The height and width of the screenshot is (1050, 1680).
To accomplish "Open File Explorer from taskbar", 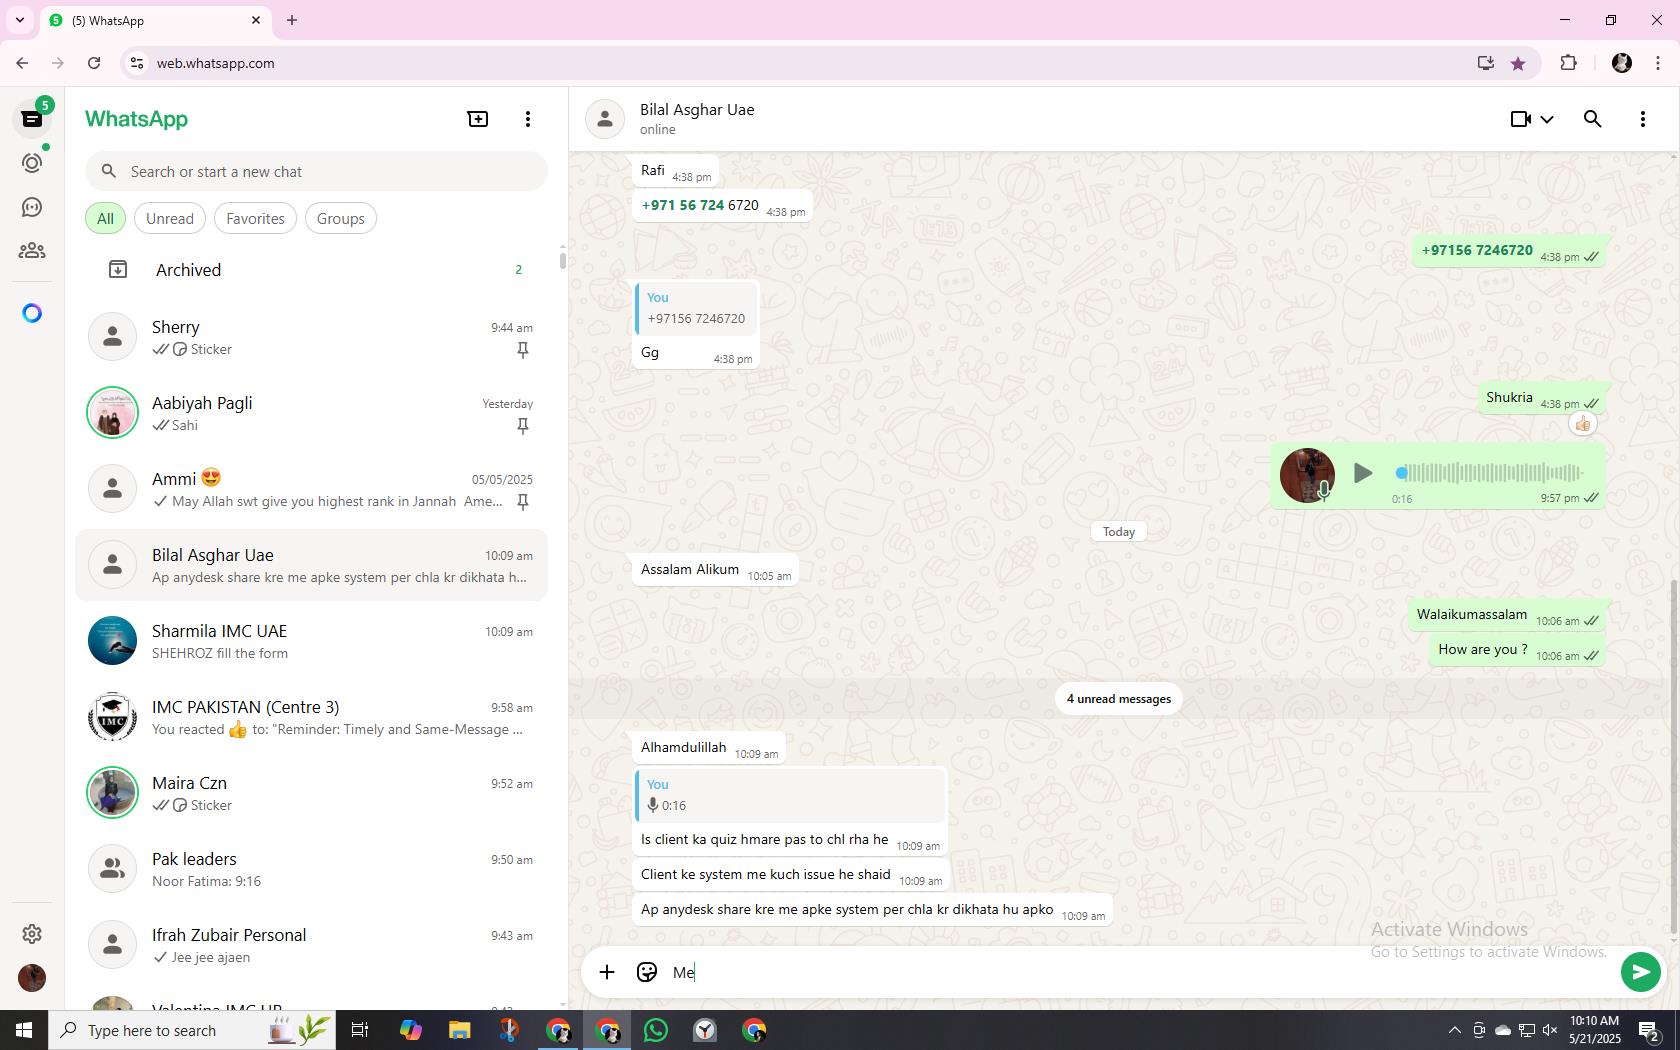I will [x=459, y=1030].
